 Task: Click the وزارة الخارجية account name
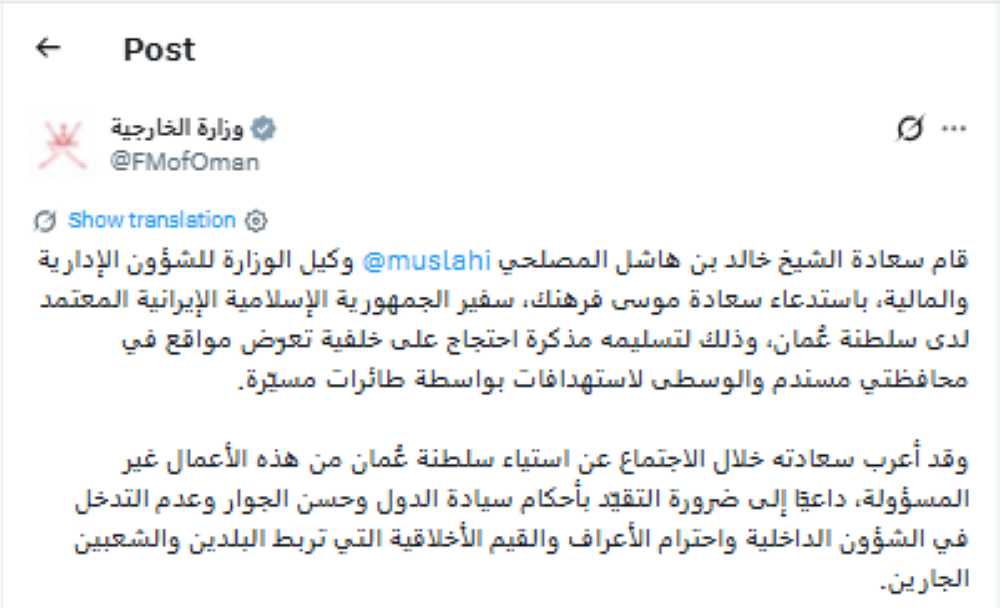pos(177,128)
